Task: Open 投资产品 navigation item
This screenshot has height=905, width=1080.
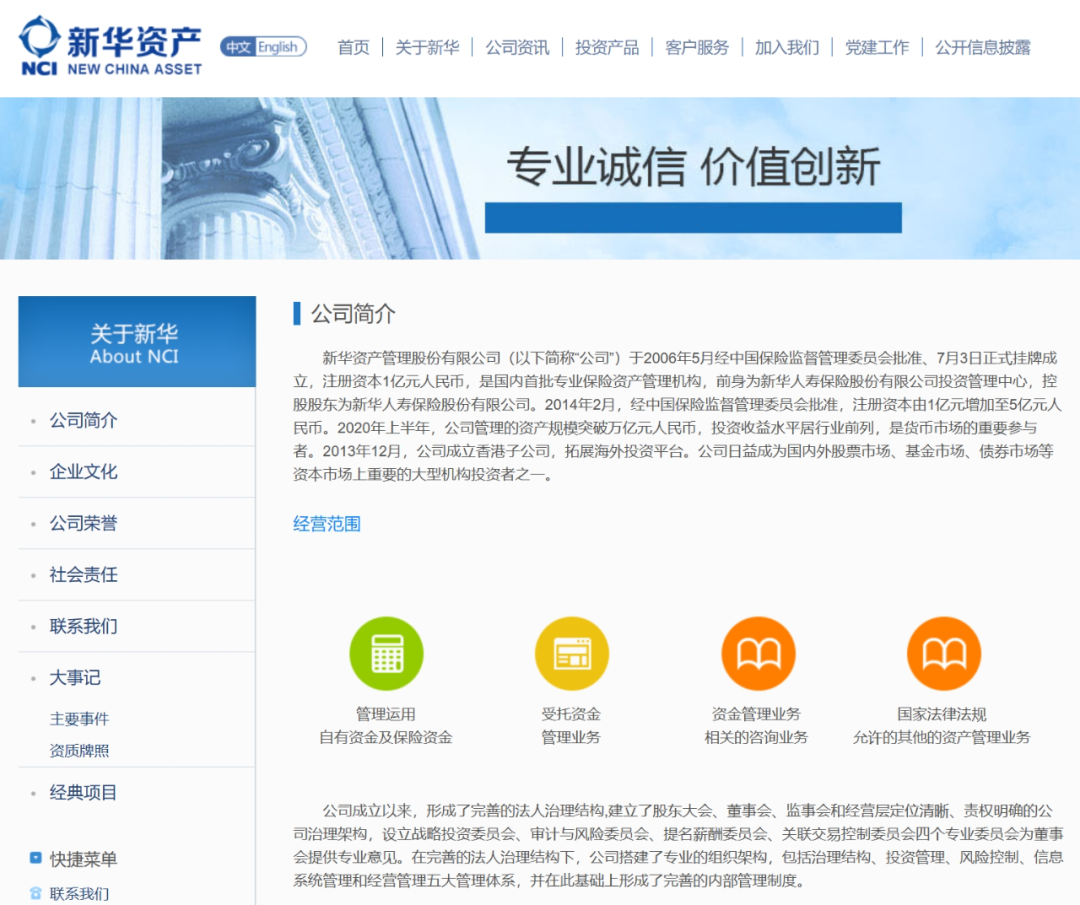Action: tap(607, 47)
